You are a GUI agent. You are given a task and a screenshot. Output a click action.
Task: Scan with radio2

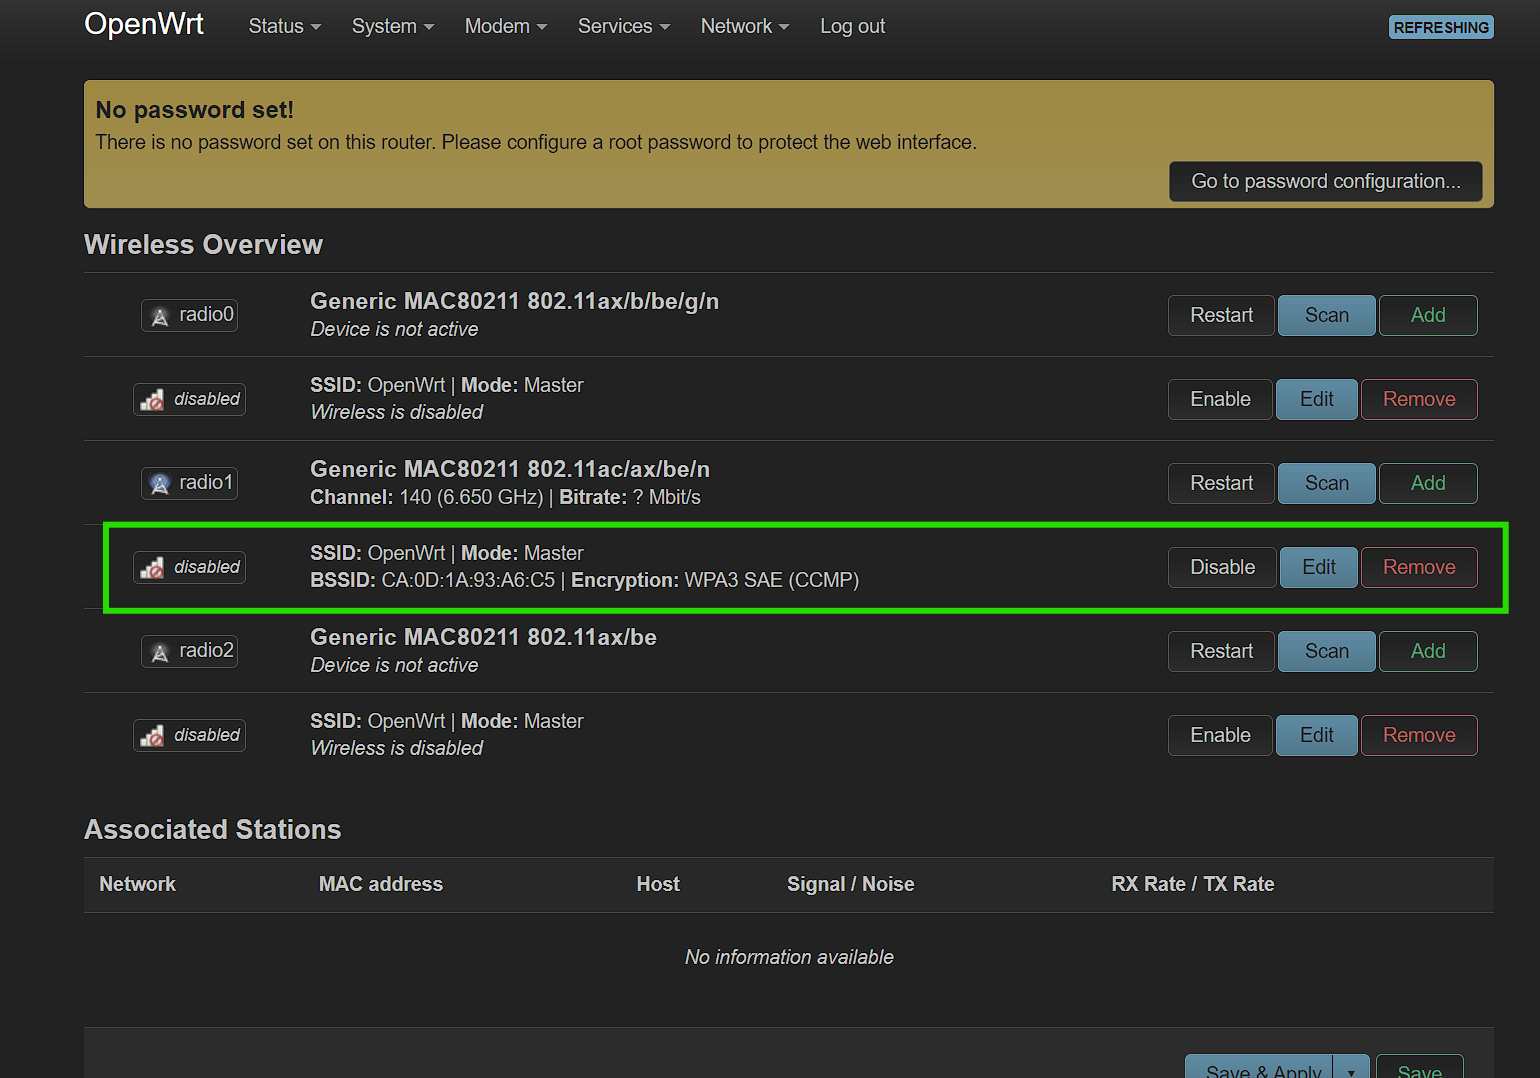click(x=1326, y=651)
